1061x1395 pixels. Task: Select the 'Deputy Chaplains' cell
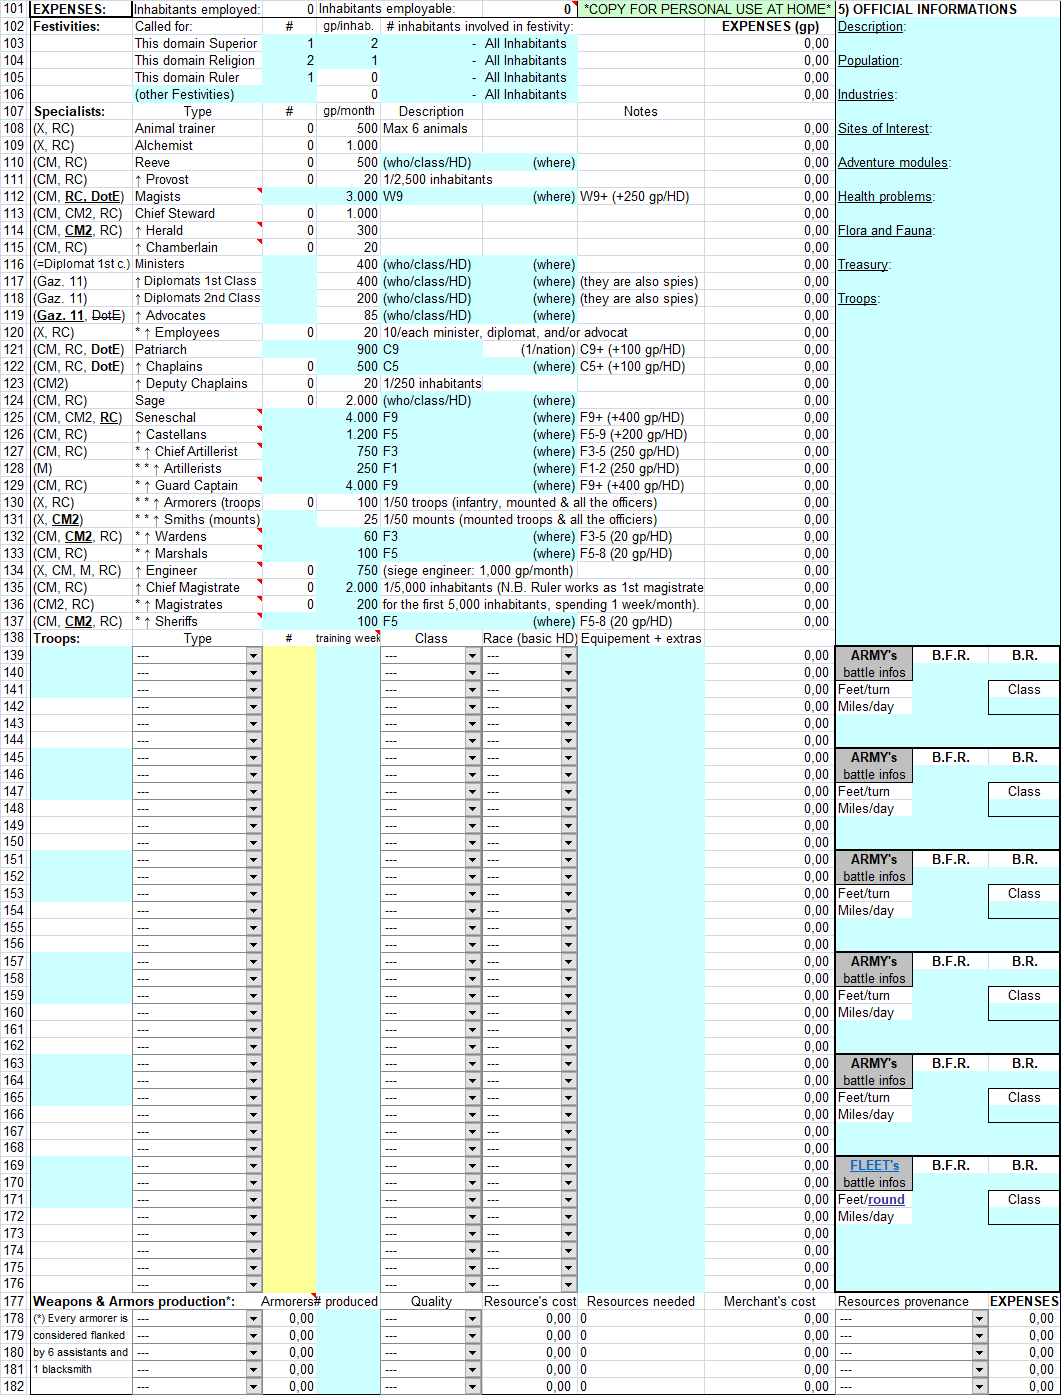198,384
